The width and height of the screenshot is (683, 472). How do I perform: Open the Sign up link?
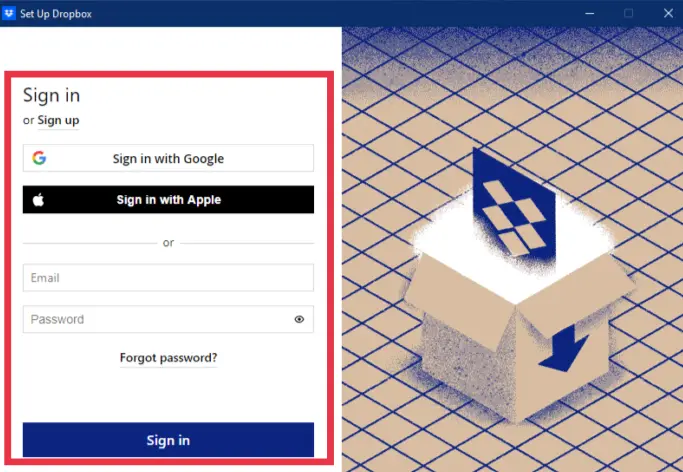pyautogui.click(x=58, y=120)
